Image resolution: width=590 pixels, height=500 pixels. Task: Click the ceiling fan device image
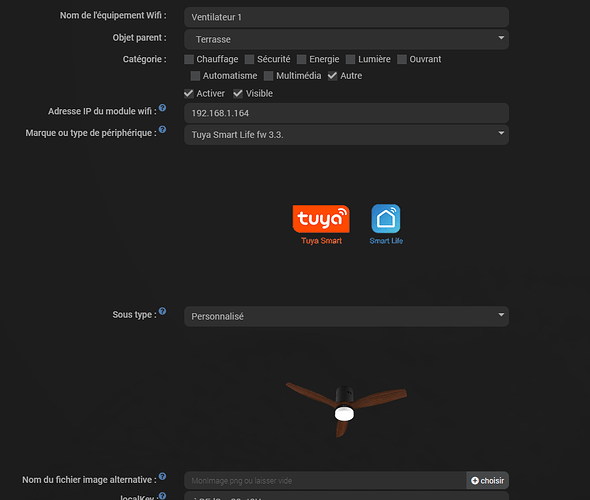(x=346, y=409)
